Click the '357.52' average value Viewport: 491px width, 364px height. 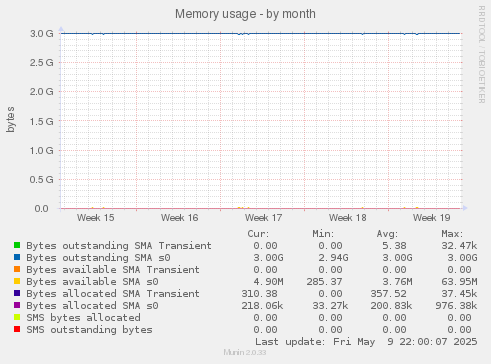(x=388, y=294)
